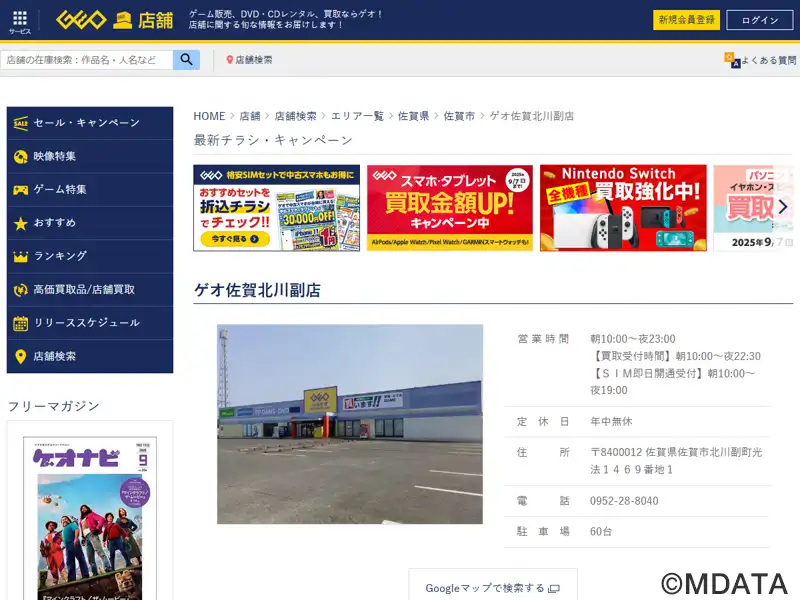Click the 新規会員登録 button
The image size is (800, 600).
pyautogui.click(x=686, y=20)
